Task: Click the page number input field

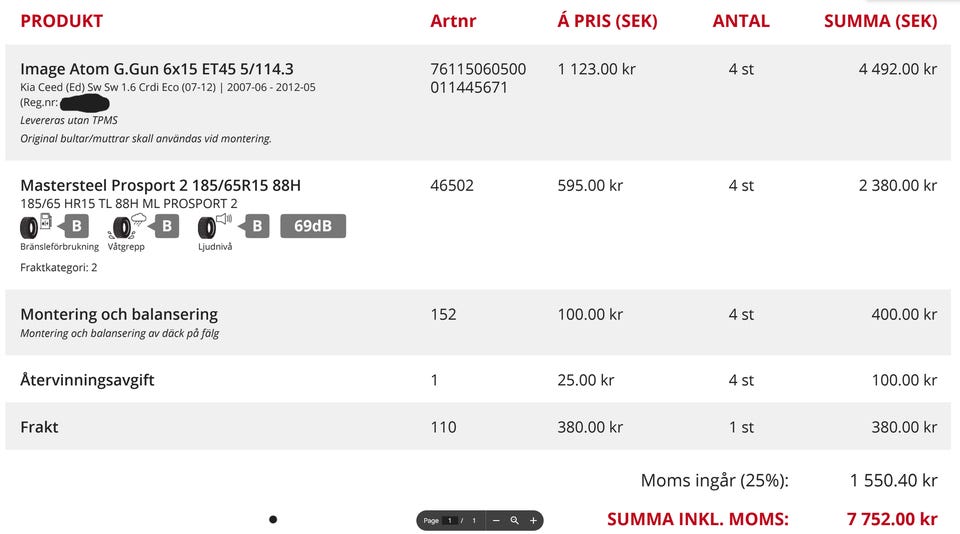Action: (450, 521)
